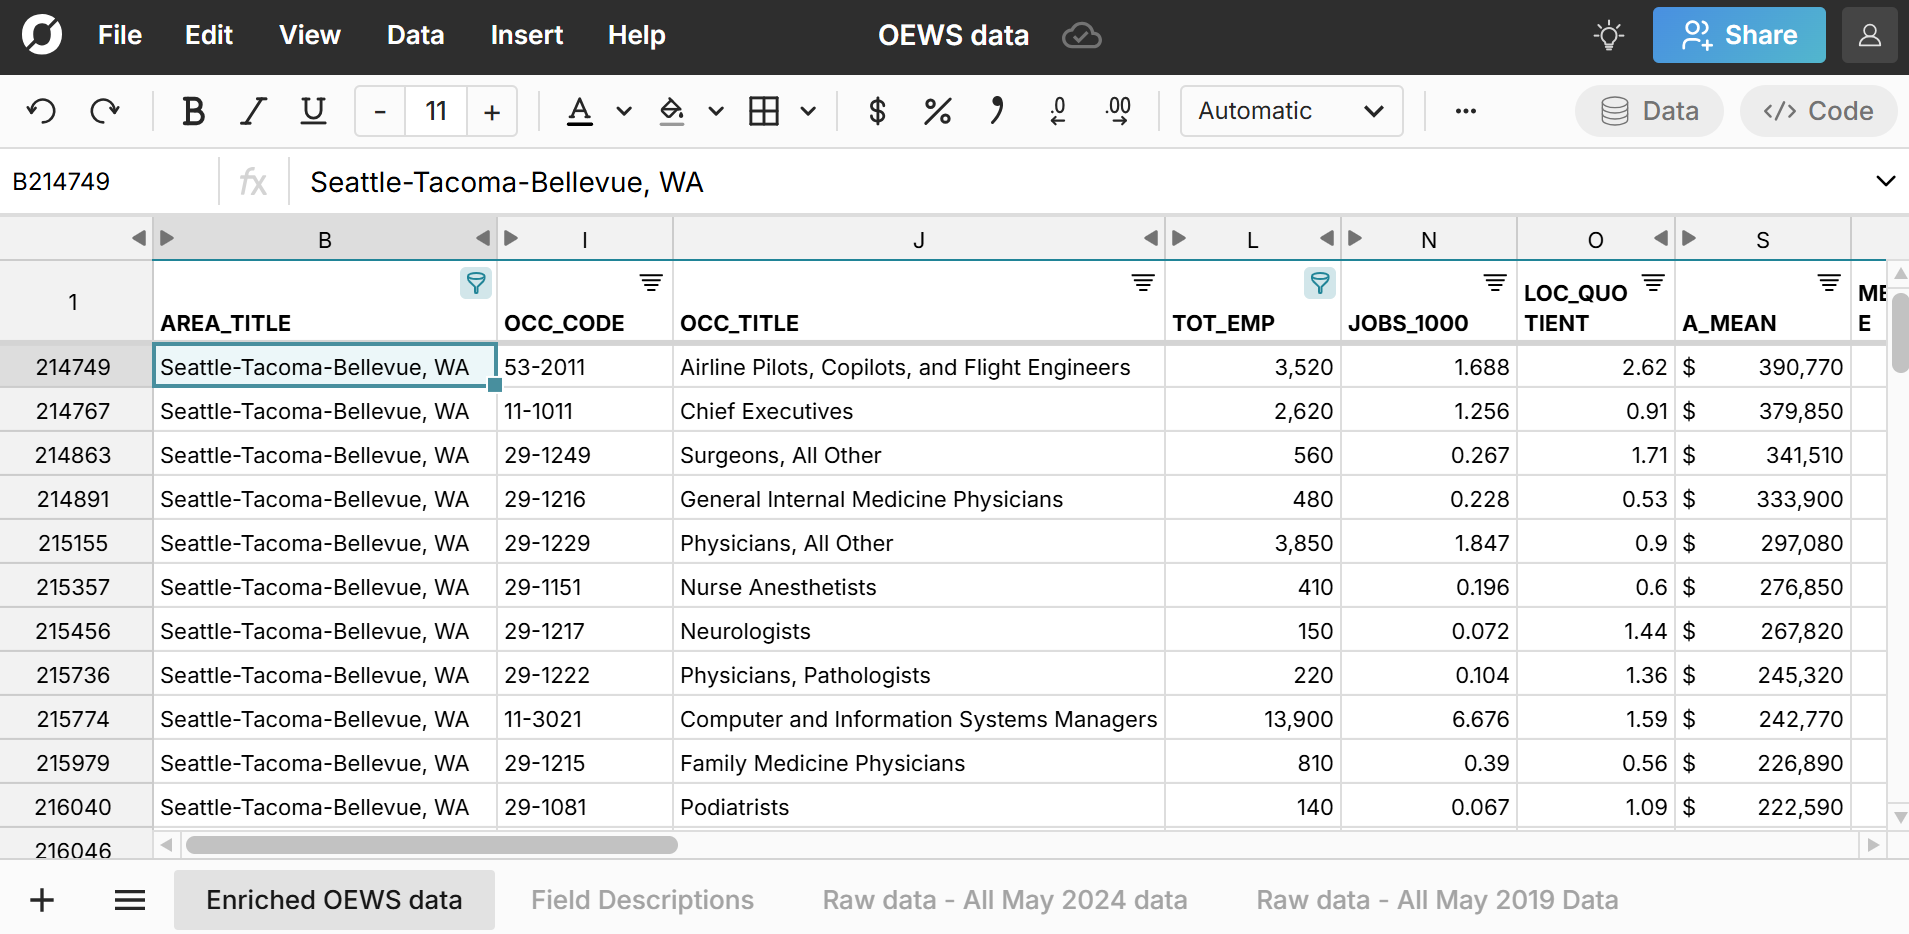Apply currency formatting to the selection
Viewport: 1909px width, 934px height.
point(876,111)
